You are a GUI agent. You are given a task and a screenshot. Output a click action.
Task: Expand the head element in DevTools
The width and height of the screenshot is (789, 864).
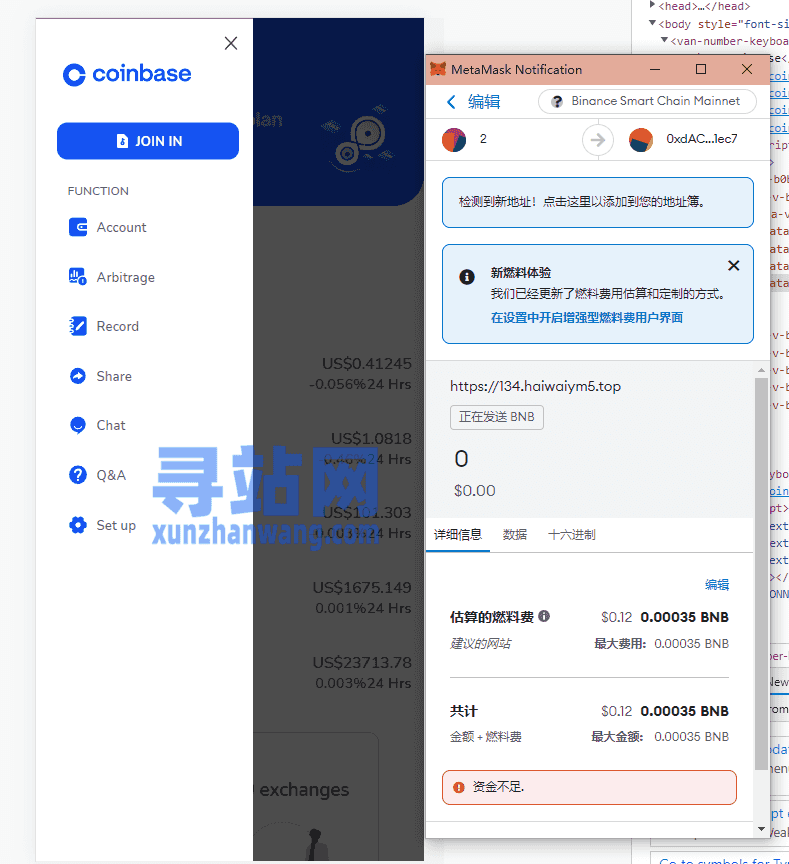[652, 5]
